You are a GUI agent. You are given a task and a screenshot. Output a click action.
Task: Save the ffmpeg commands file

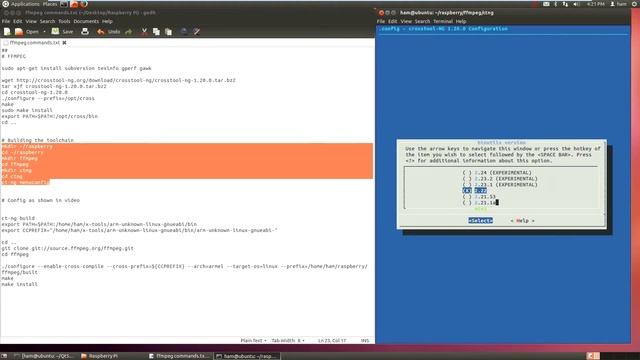(x=62, y=31)
